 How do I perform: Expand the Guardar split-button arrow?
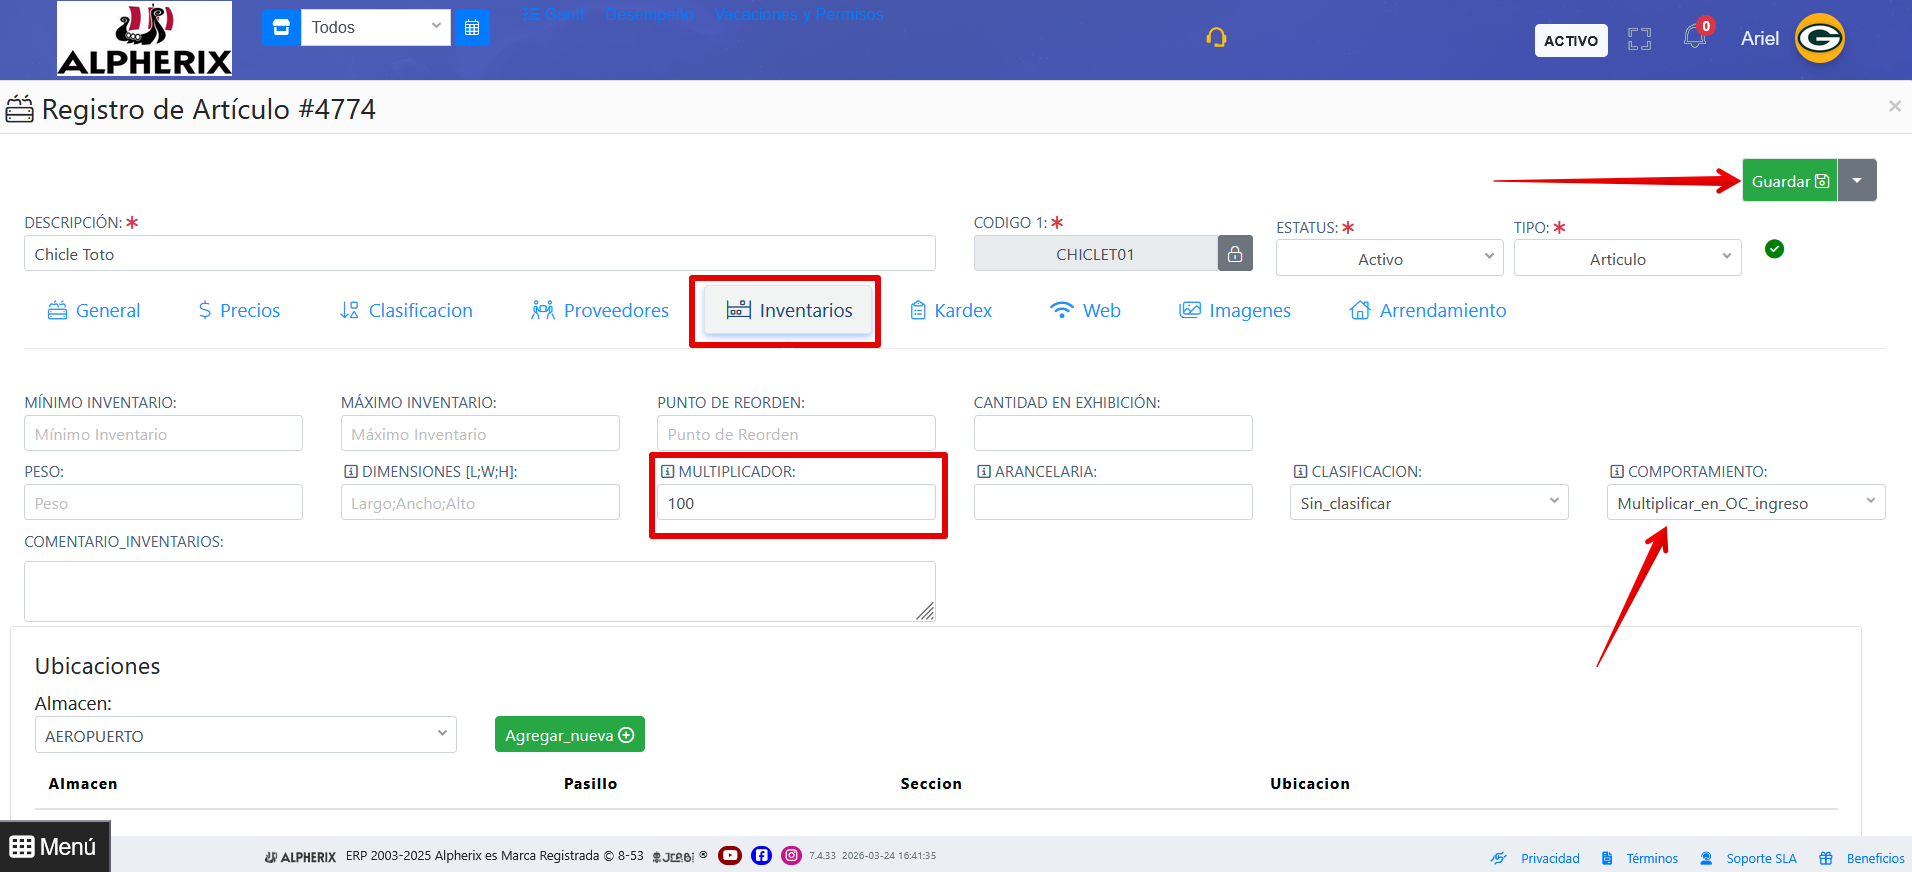click(1857, 181)
